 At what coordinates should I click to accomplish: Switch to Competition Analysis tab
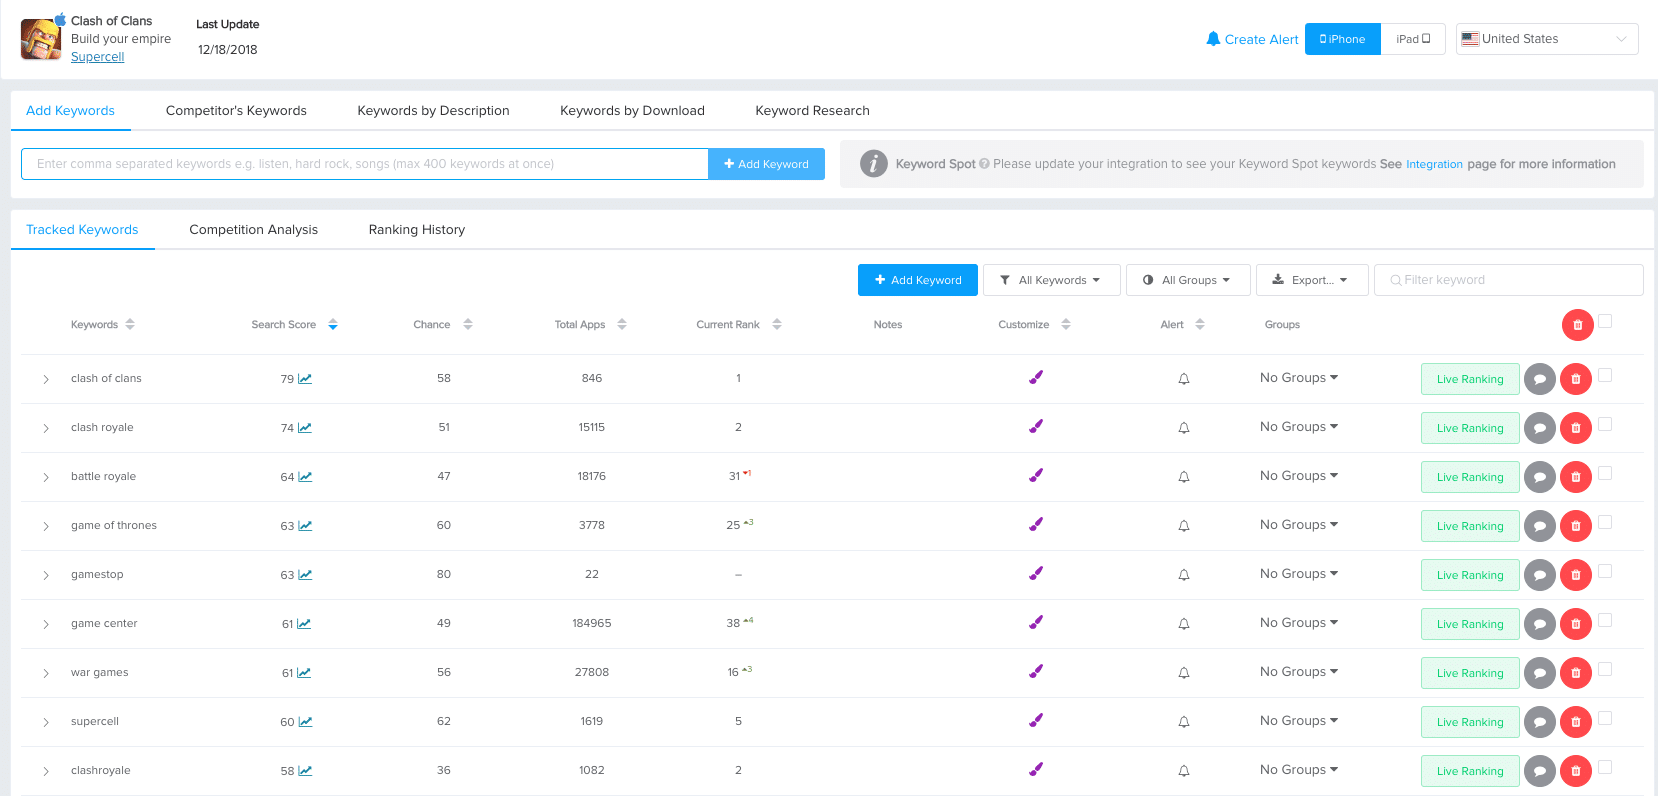(x=253, y=230)
